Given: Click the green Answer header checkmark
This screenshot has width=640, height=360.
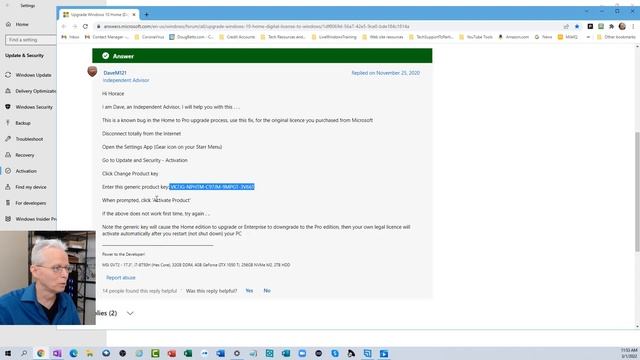Looking at the screenshot, I should coord(106,56).
